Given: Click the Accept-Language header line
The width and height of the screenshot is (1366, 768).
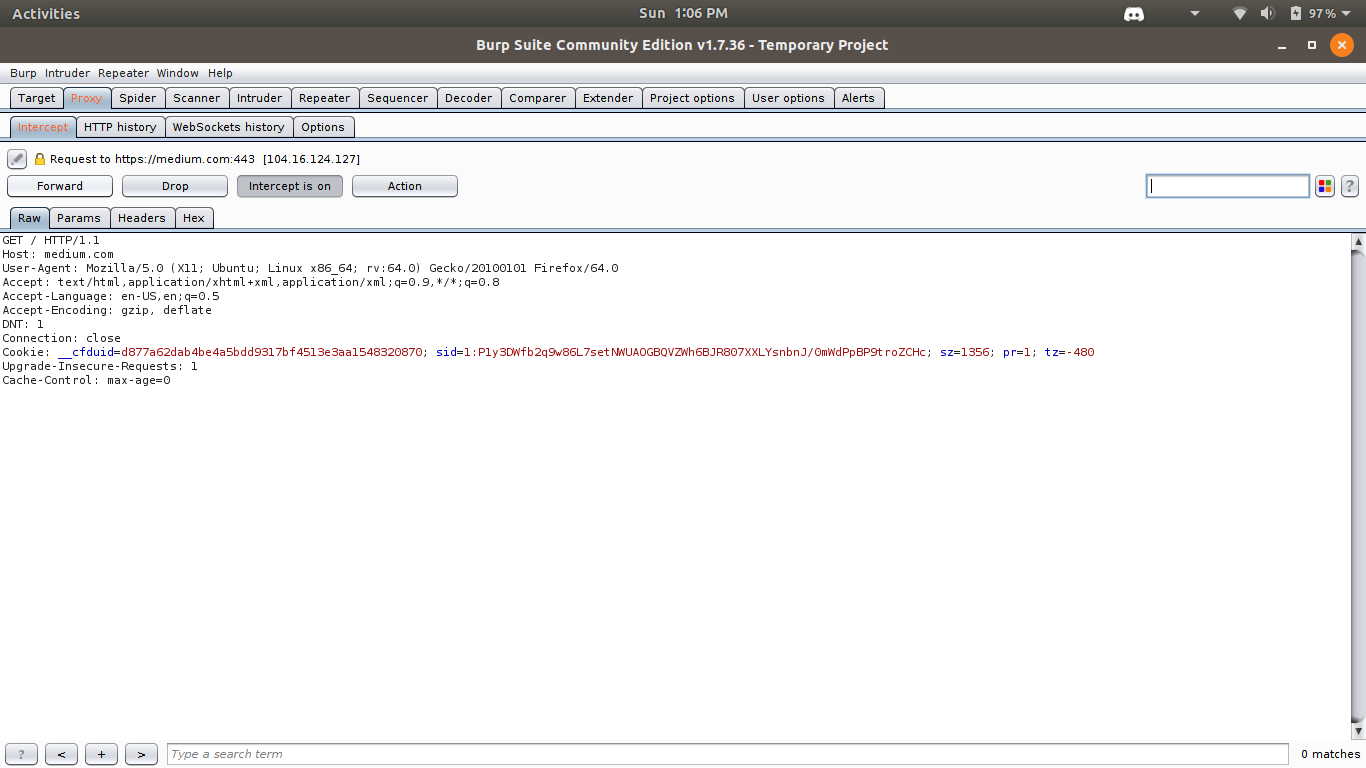Looking at the screenshot, I should coord(111,296).
